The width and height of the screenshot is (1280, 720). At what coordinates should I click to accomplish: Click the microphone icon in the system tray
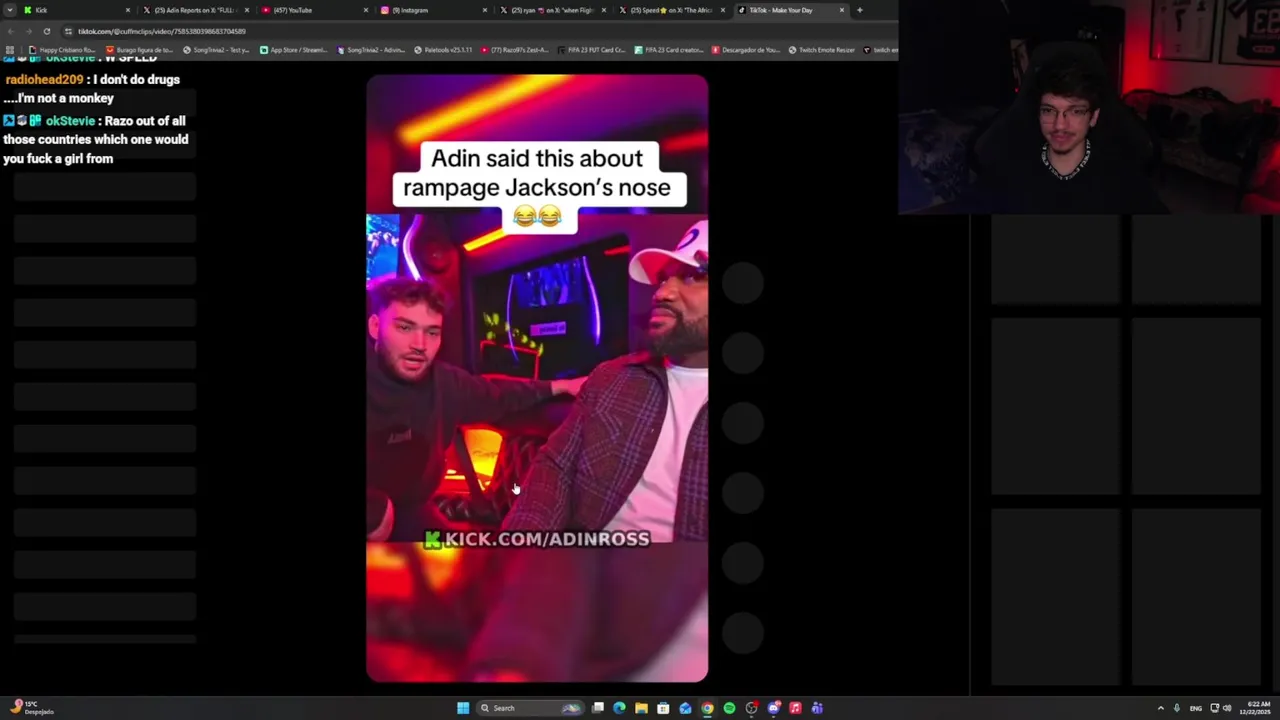(x=1177, y=708)
